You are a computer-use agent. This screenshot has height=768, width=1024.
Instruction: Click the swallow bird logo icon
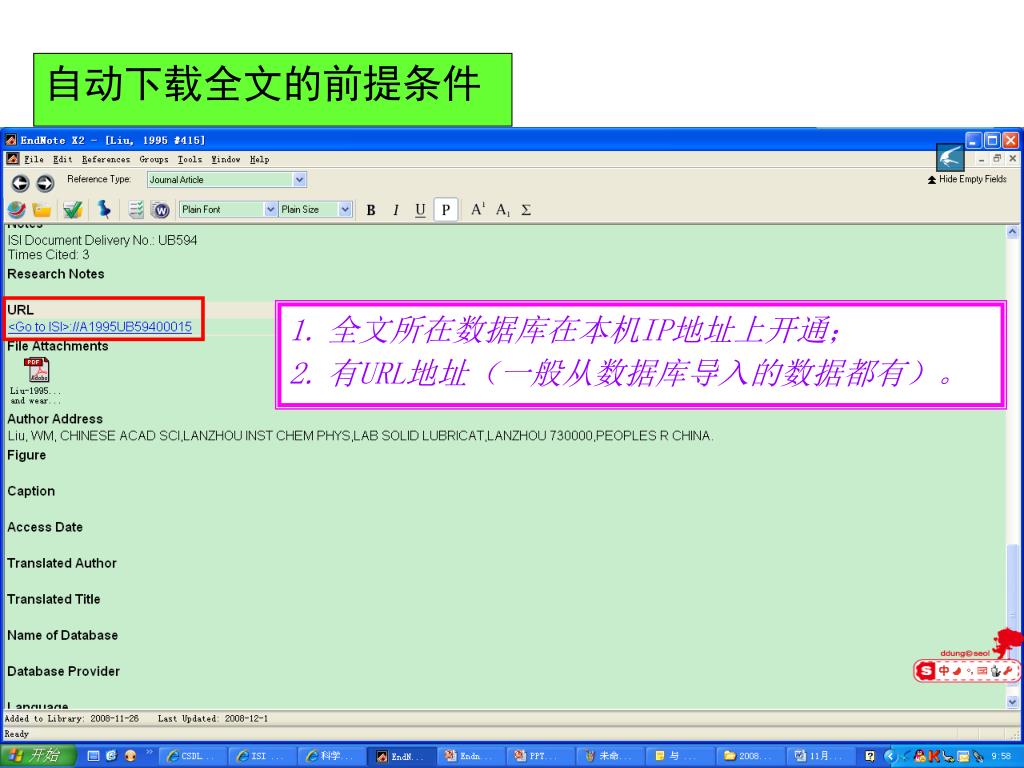[x=950, y=157]
